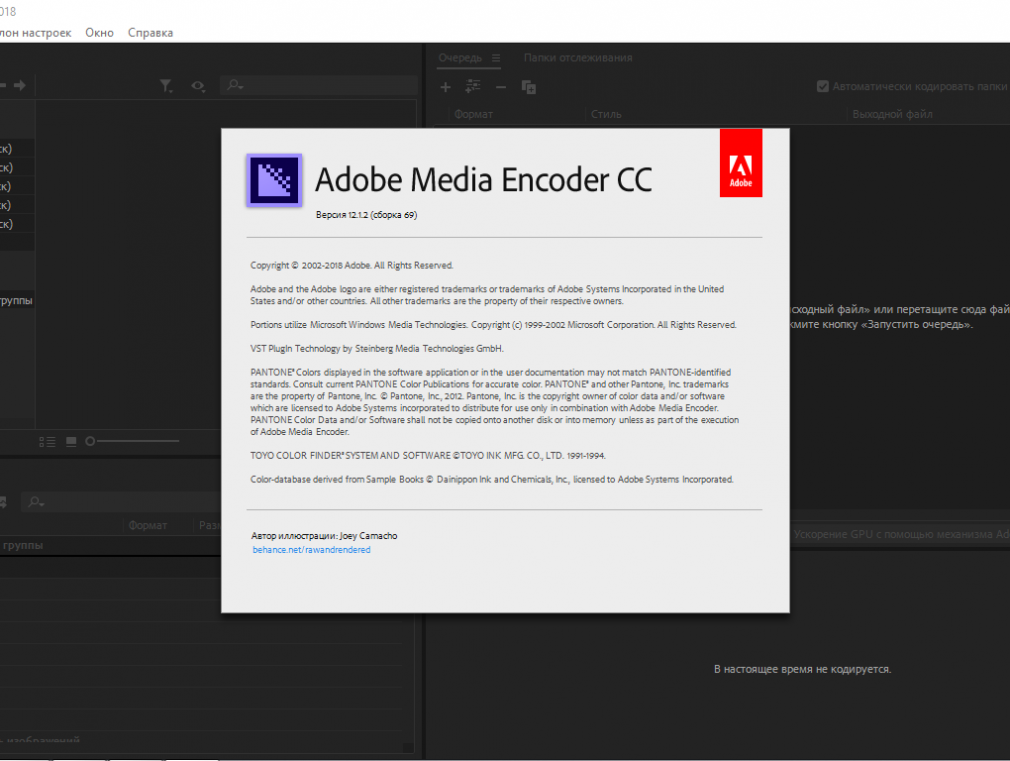
Task: Switch the media browser to thumbnail view
Action: pos(71,441)
